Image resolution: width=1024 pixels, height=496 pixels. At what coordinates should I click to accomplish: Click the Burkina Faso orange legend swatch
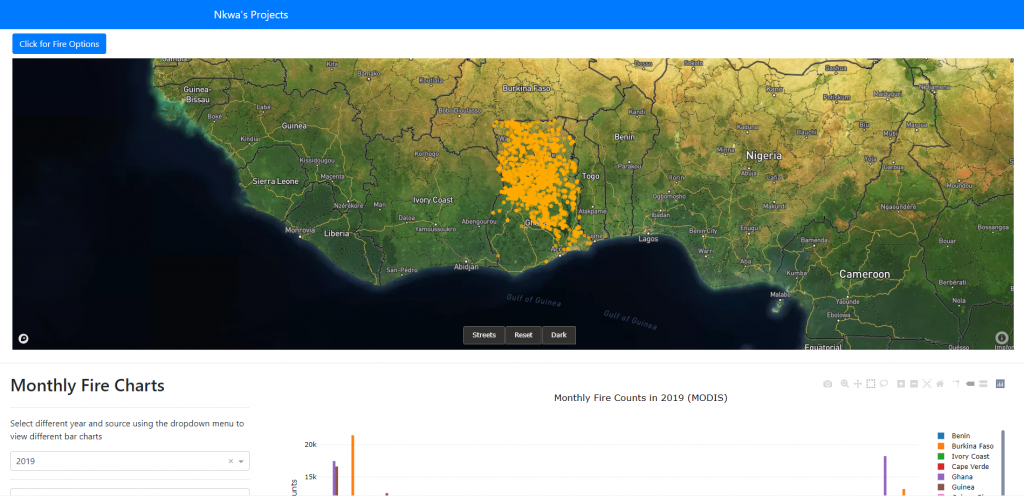(941, 446)
